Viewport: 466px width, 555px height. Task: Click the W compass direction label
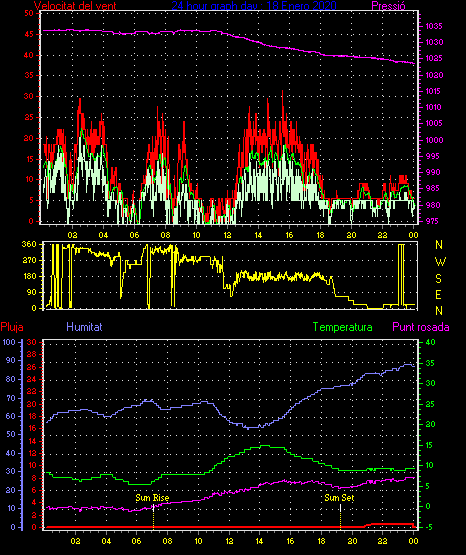pyautogui.click(x=440, y=262)
